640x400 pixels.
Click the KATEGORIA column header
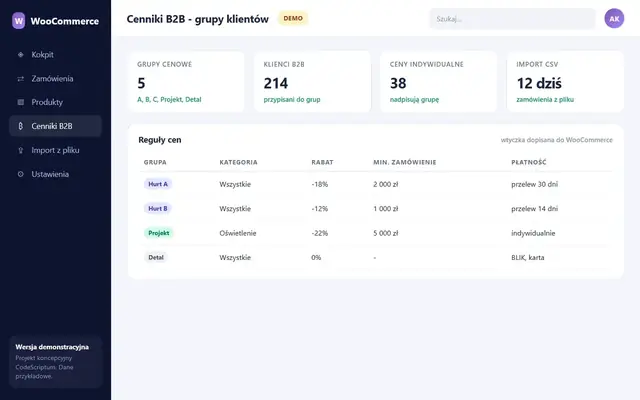(x=238, y=162)
